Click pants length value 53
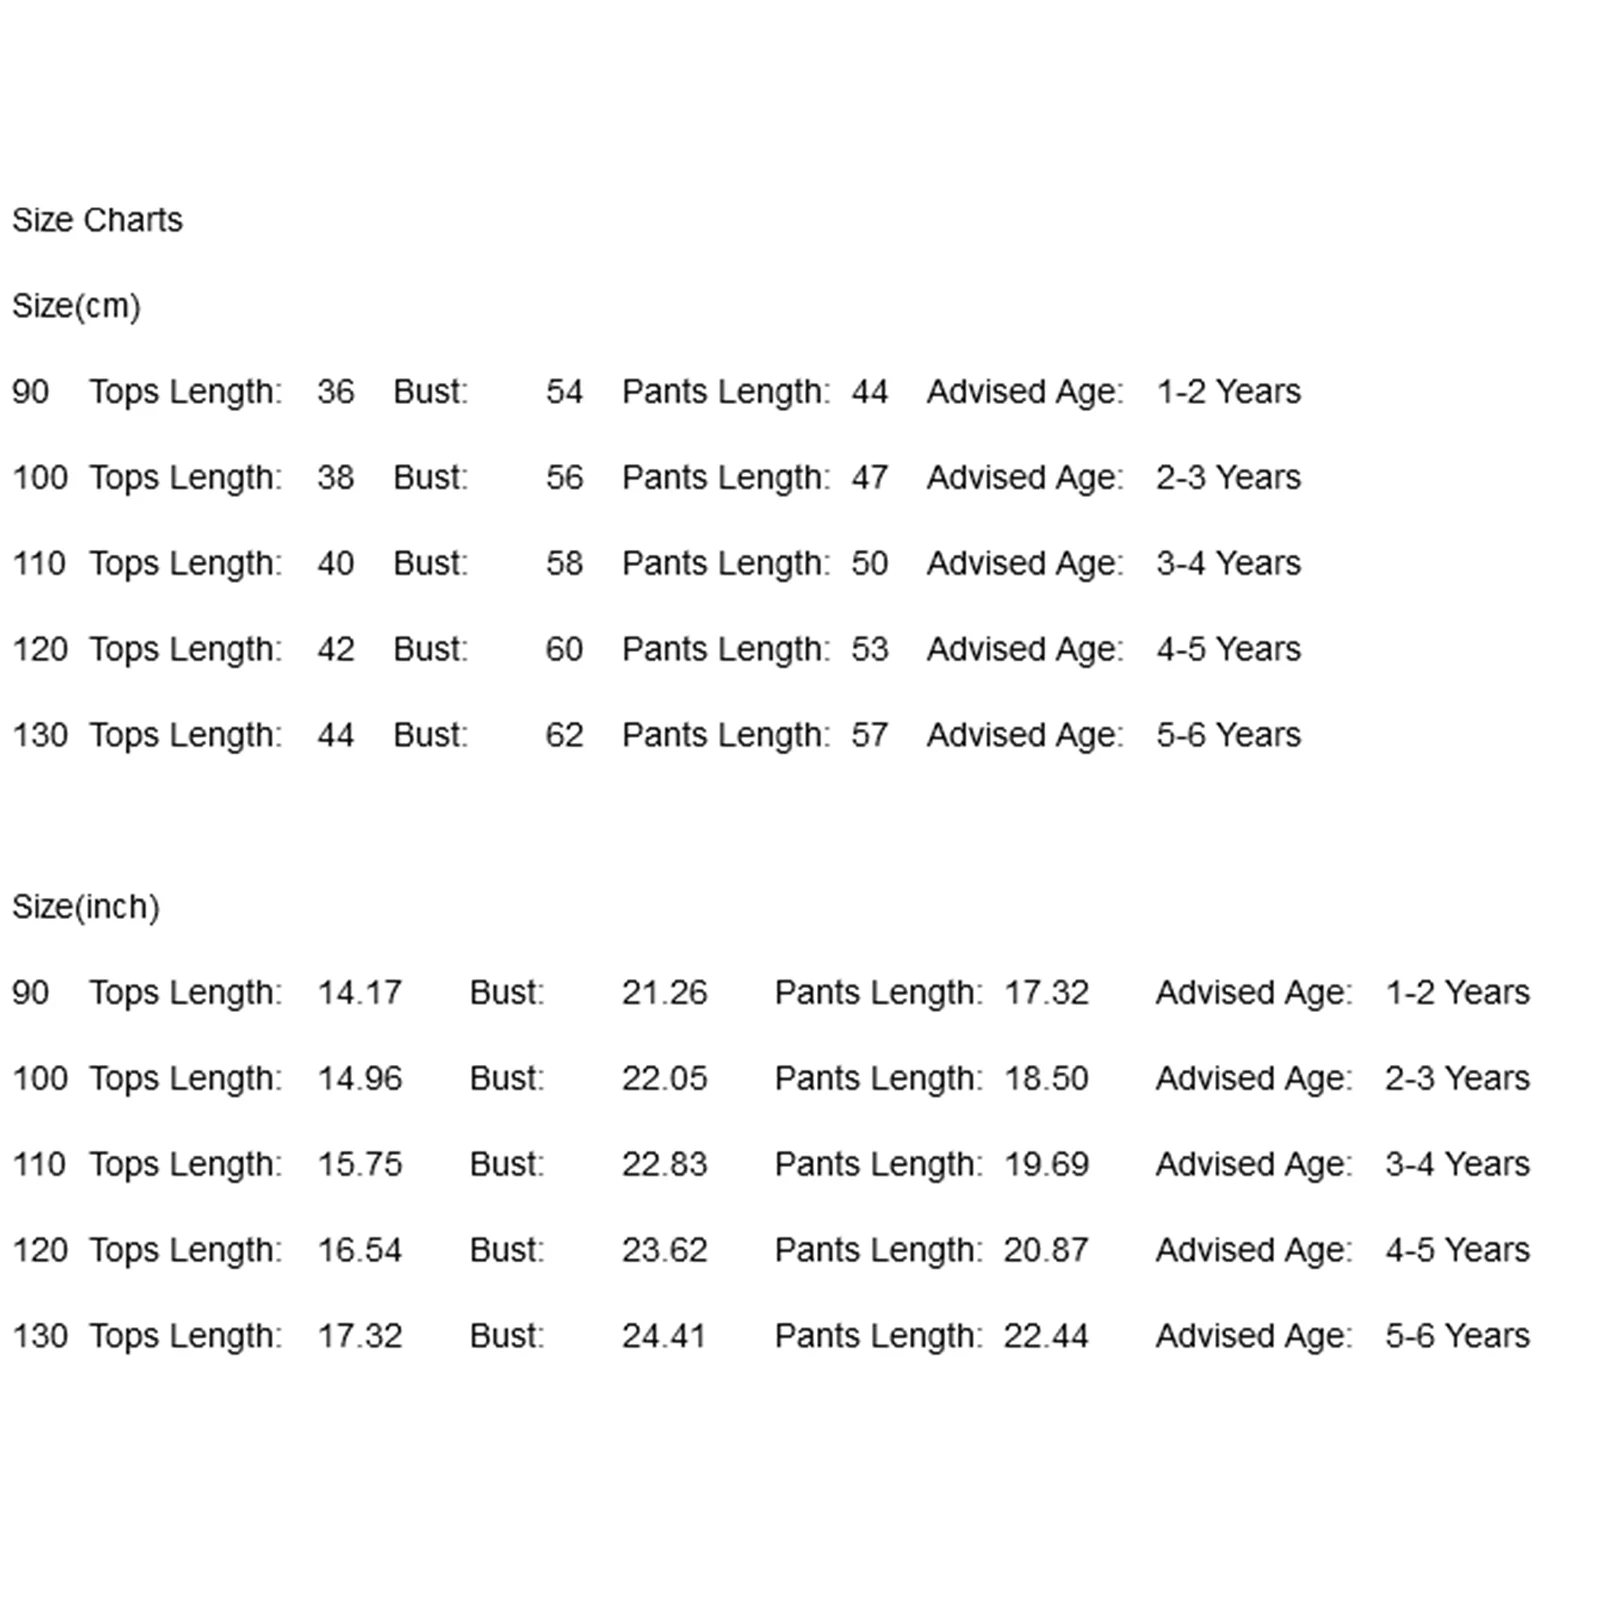This screenshot has height=1600, width=1600. 869,650
